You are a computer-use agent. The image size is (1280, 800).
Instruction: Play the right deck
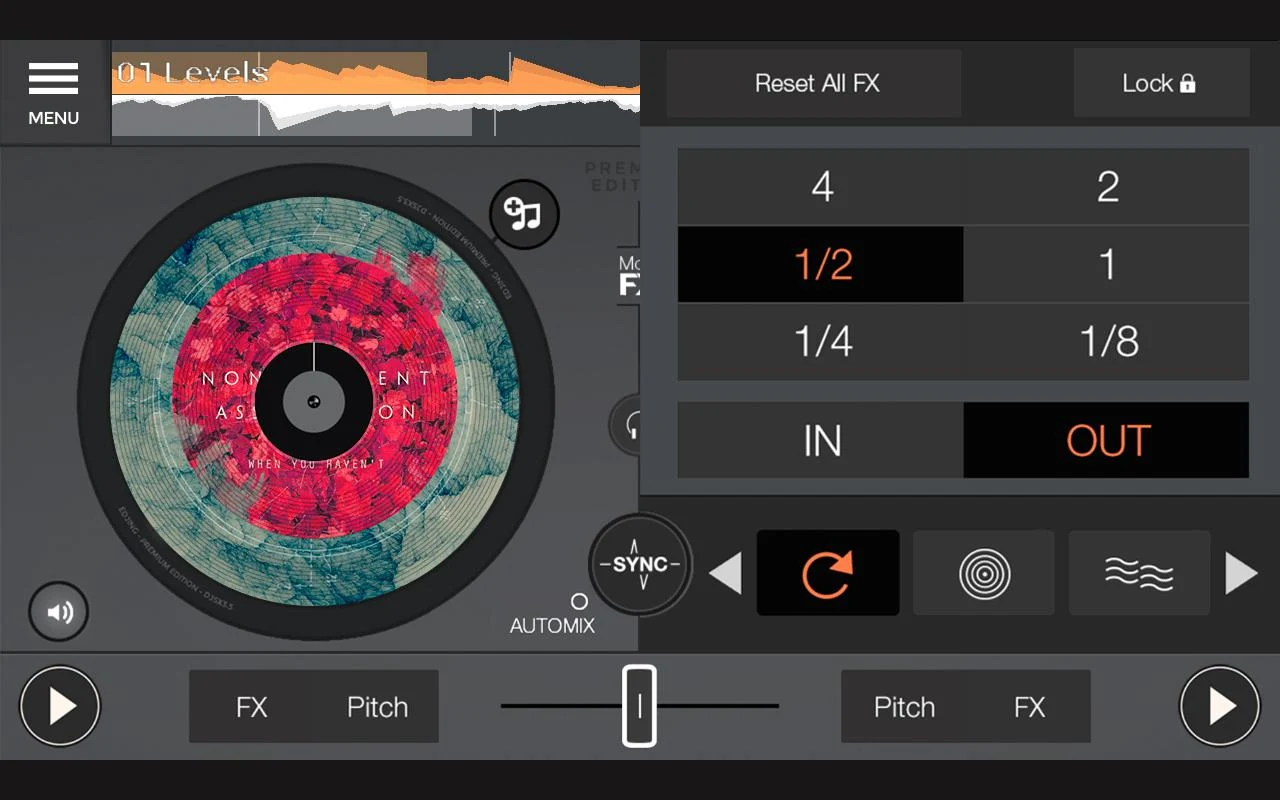point(1220,706)
